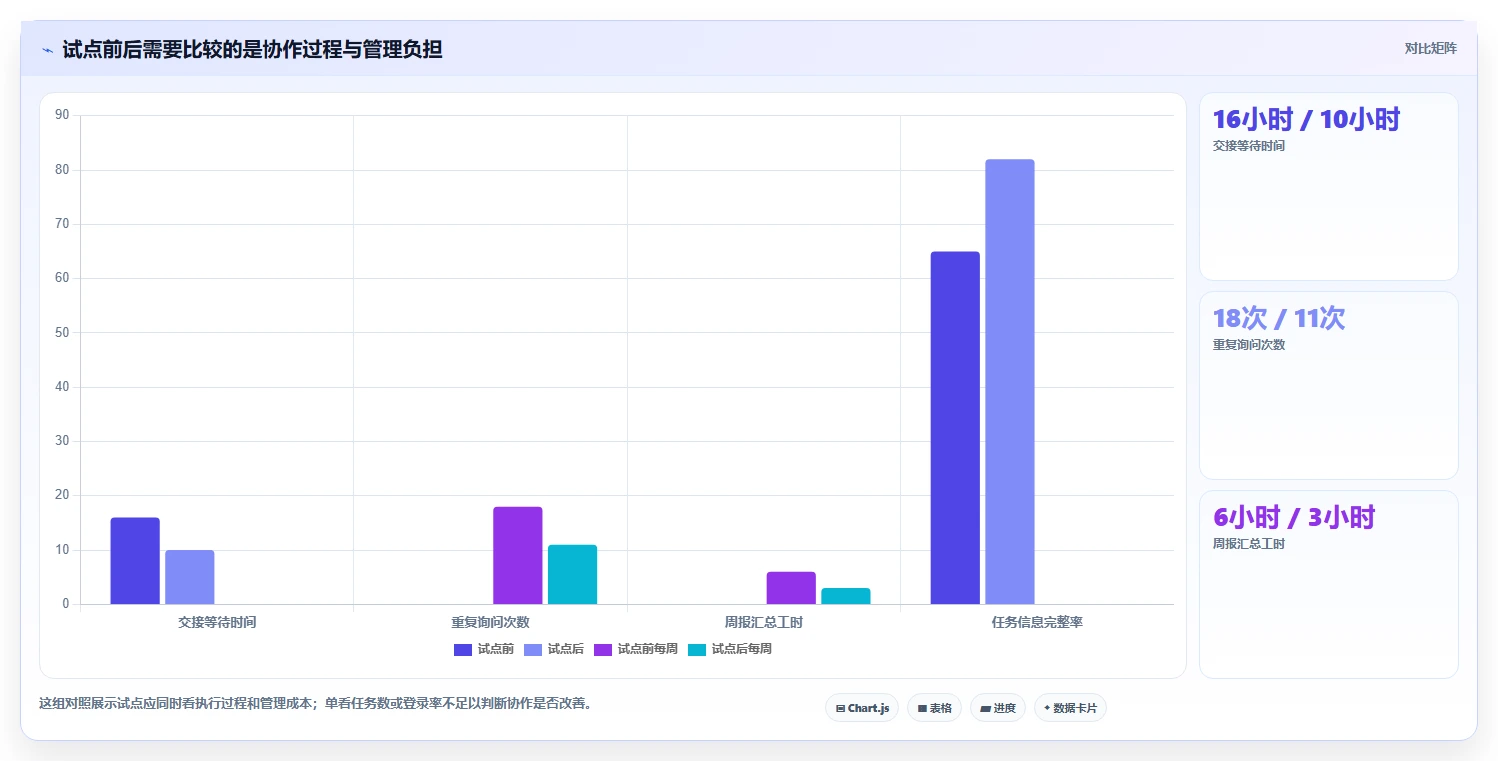Toggle the 试点前每周 legend series
This screenshot has height=761, width=1498.
click(x=636, y=649)
